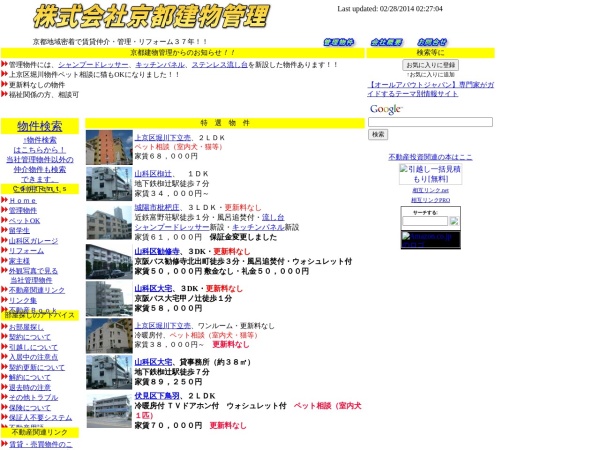
Task: Open the 入居中の注意点 advice link
Action: coord(33,357)
